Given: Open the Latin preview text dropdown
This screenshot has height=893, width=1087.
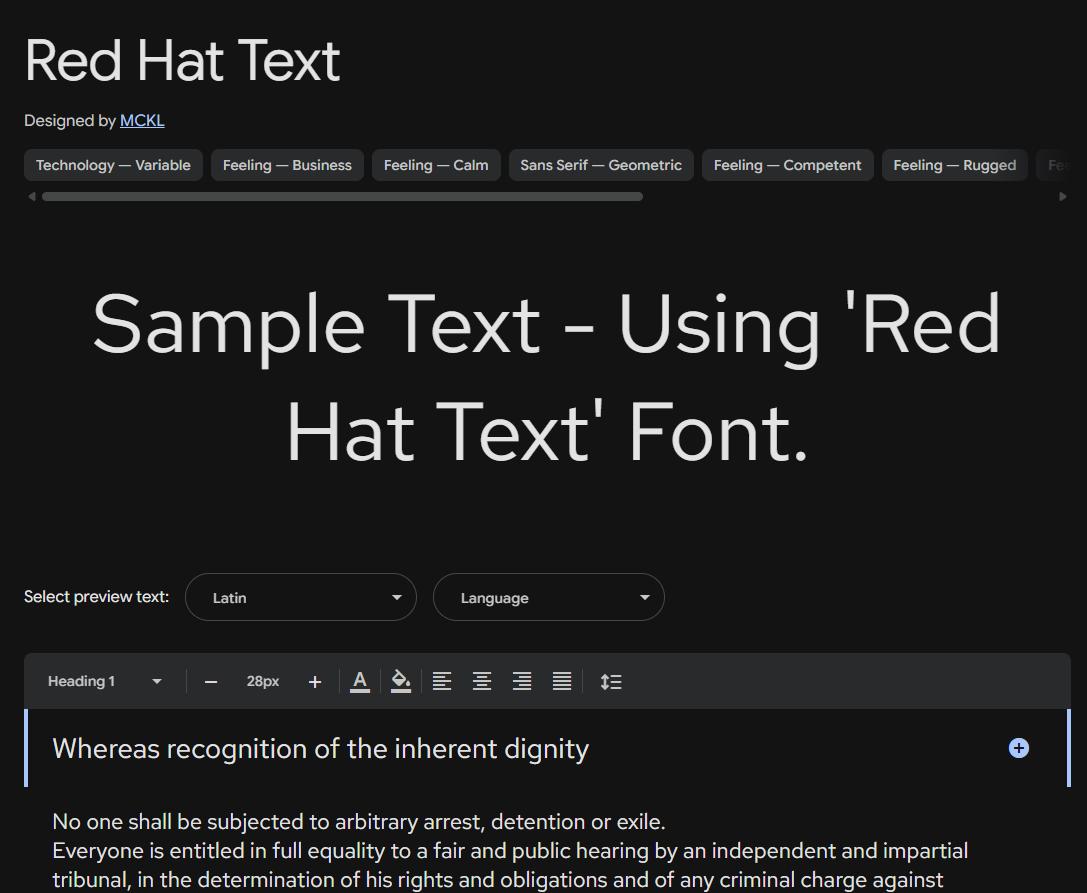Looking at the screenshot, I should [301, 597].
